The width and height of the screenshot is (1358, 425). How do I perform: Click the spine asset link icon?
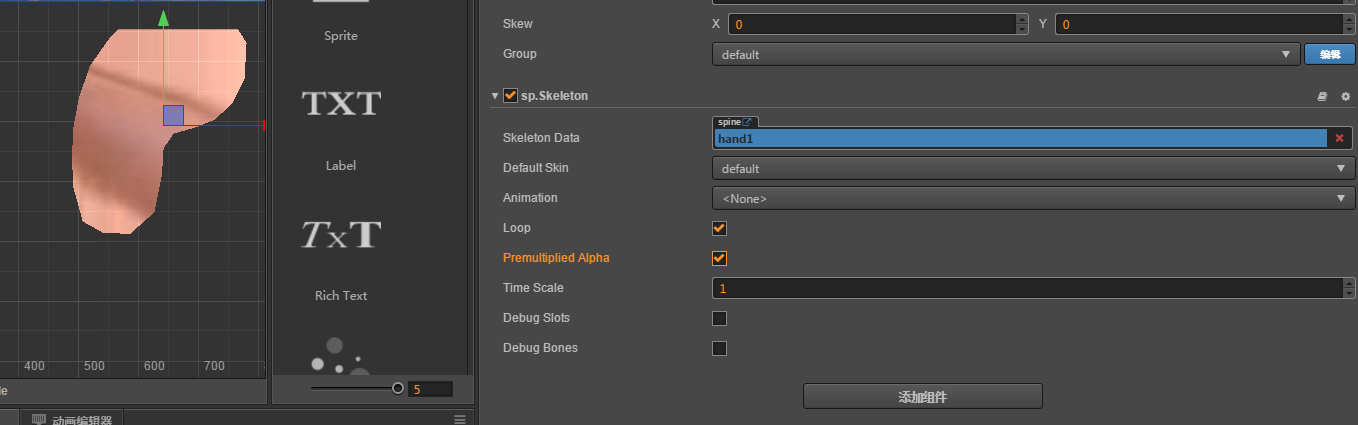746,122
